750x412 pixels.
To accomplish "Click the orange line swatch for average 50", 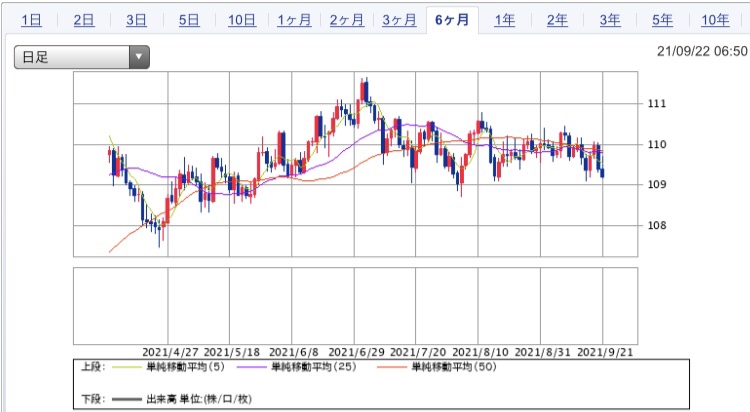I will click(391, 367).
